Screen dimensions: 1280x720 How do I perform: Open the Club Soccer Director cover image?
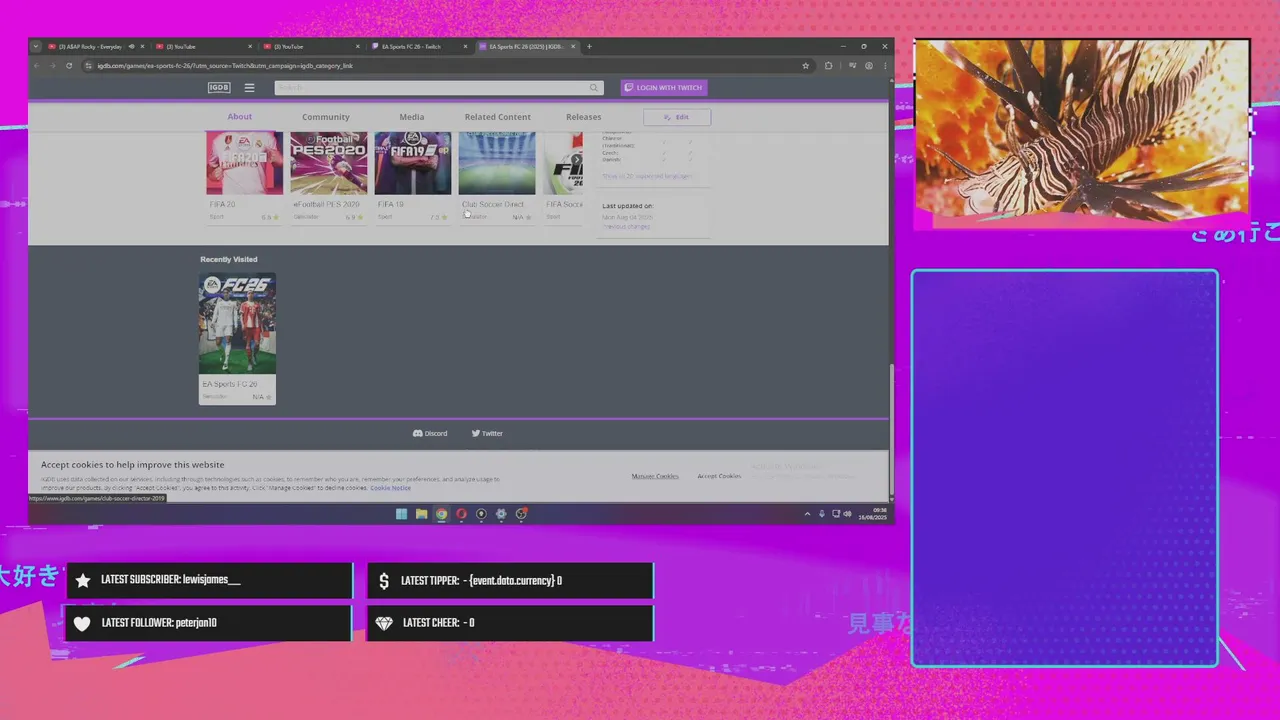click(497, 163)
